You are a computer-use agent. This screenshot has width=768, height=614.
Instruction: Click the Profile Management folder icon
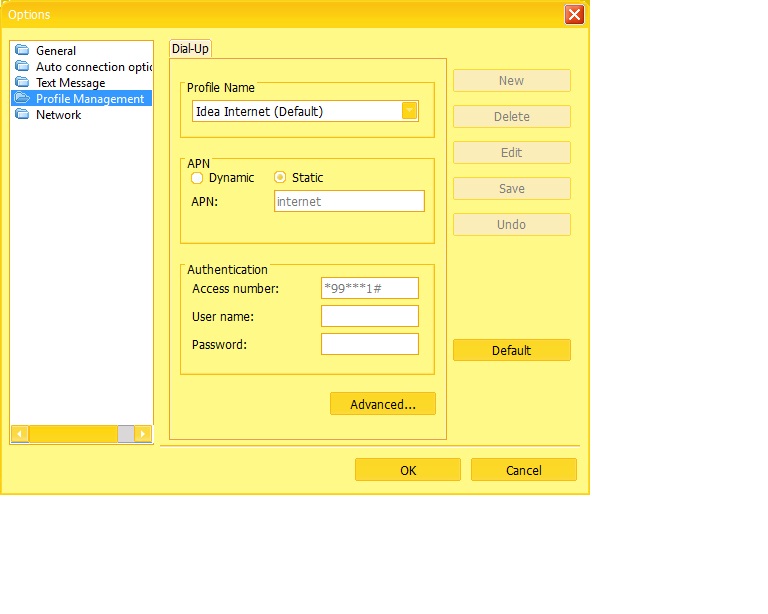(22, 99)
